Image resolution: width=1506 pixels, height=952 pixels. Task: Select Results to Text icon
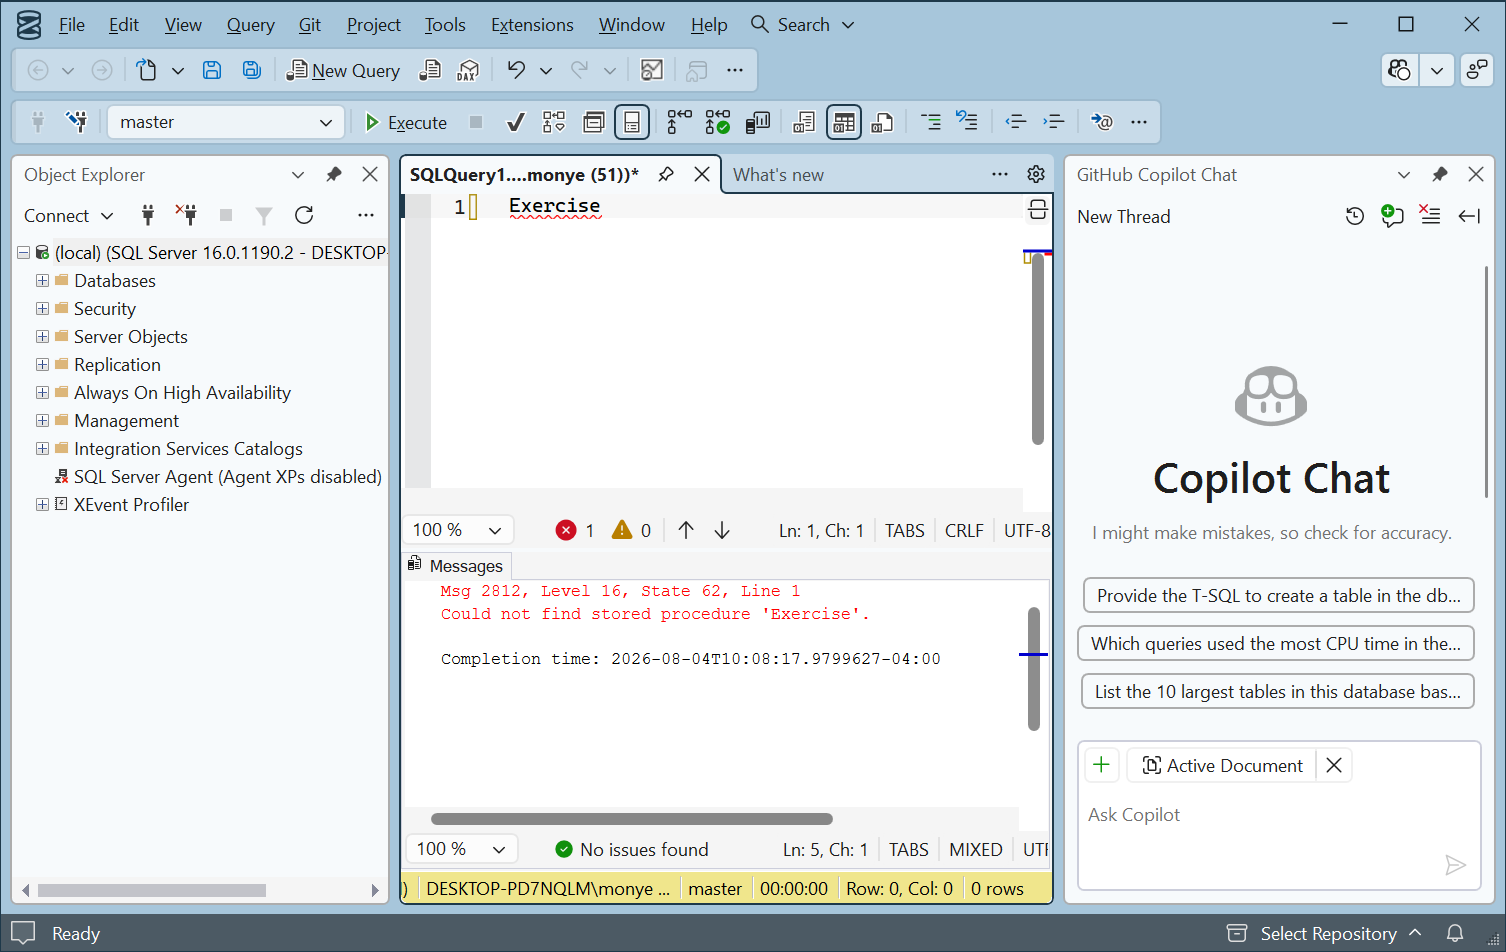pos(804,122)
